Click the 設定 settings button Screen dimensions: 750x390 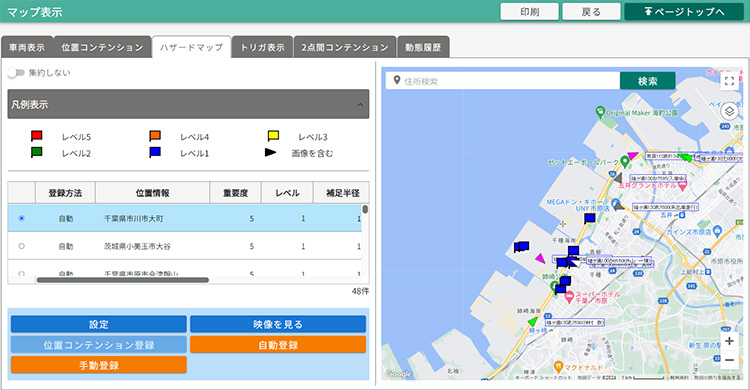click(x=99, y=324)
